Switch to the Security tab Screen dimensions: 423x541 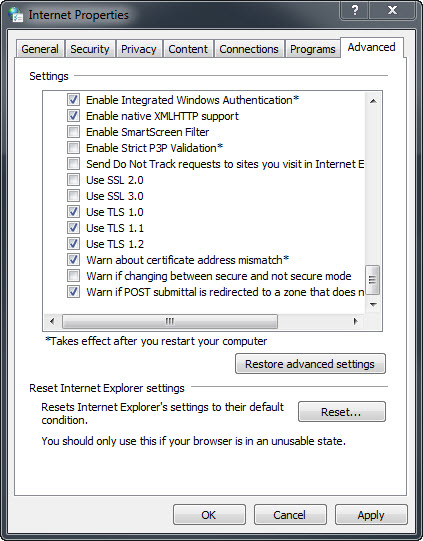90,49
